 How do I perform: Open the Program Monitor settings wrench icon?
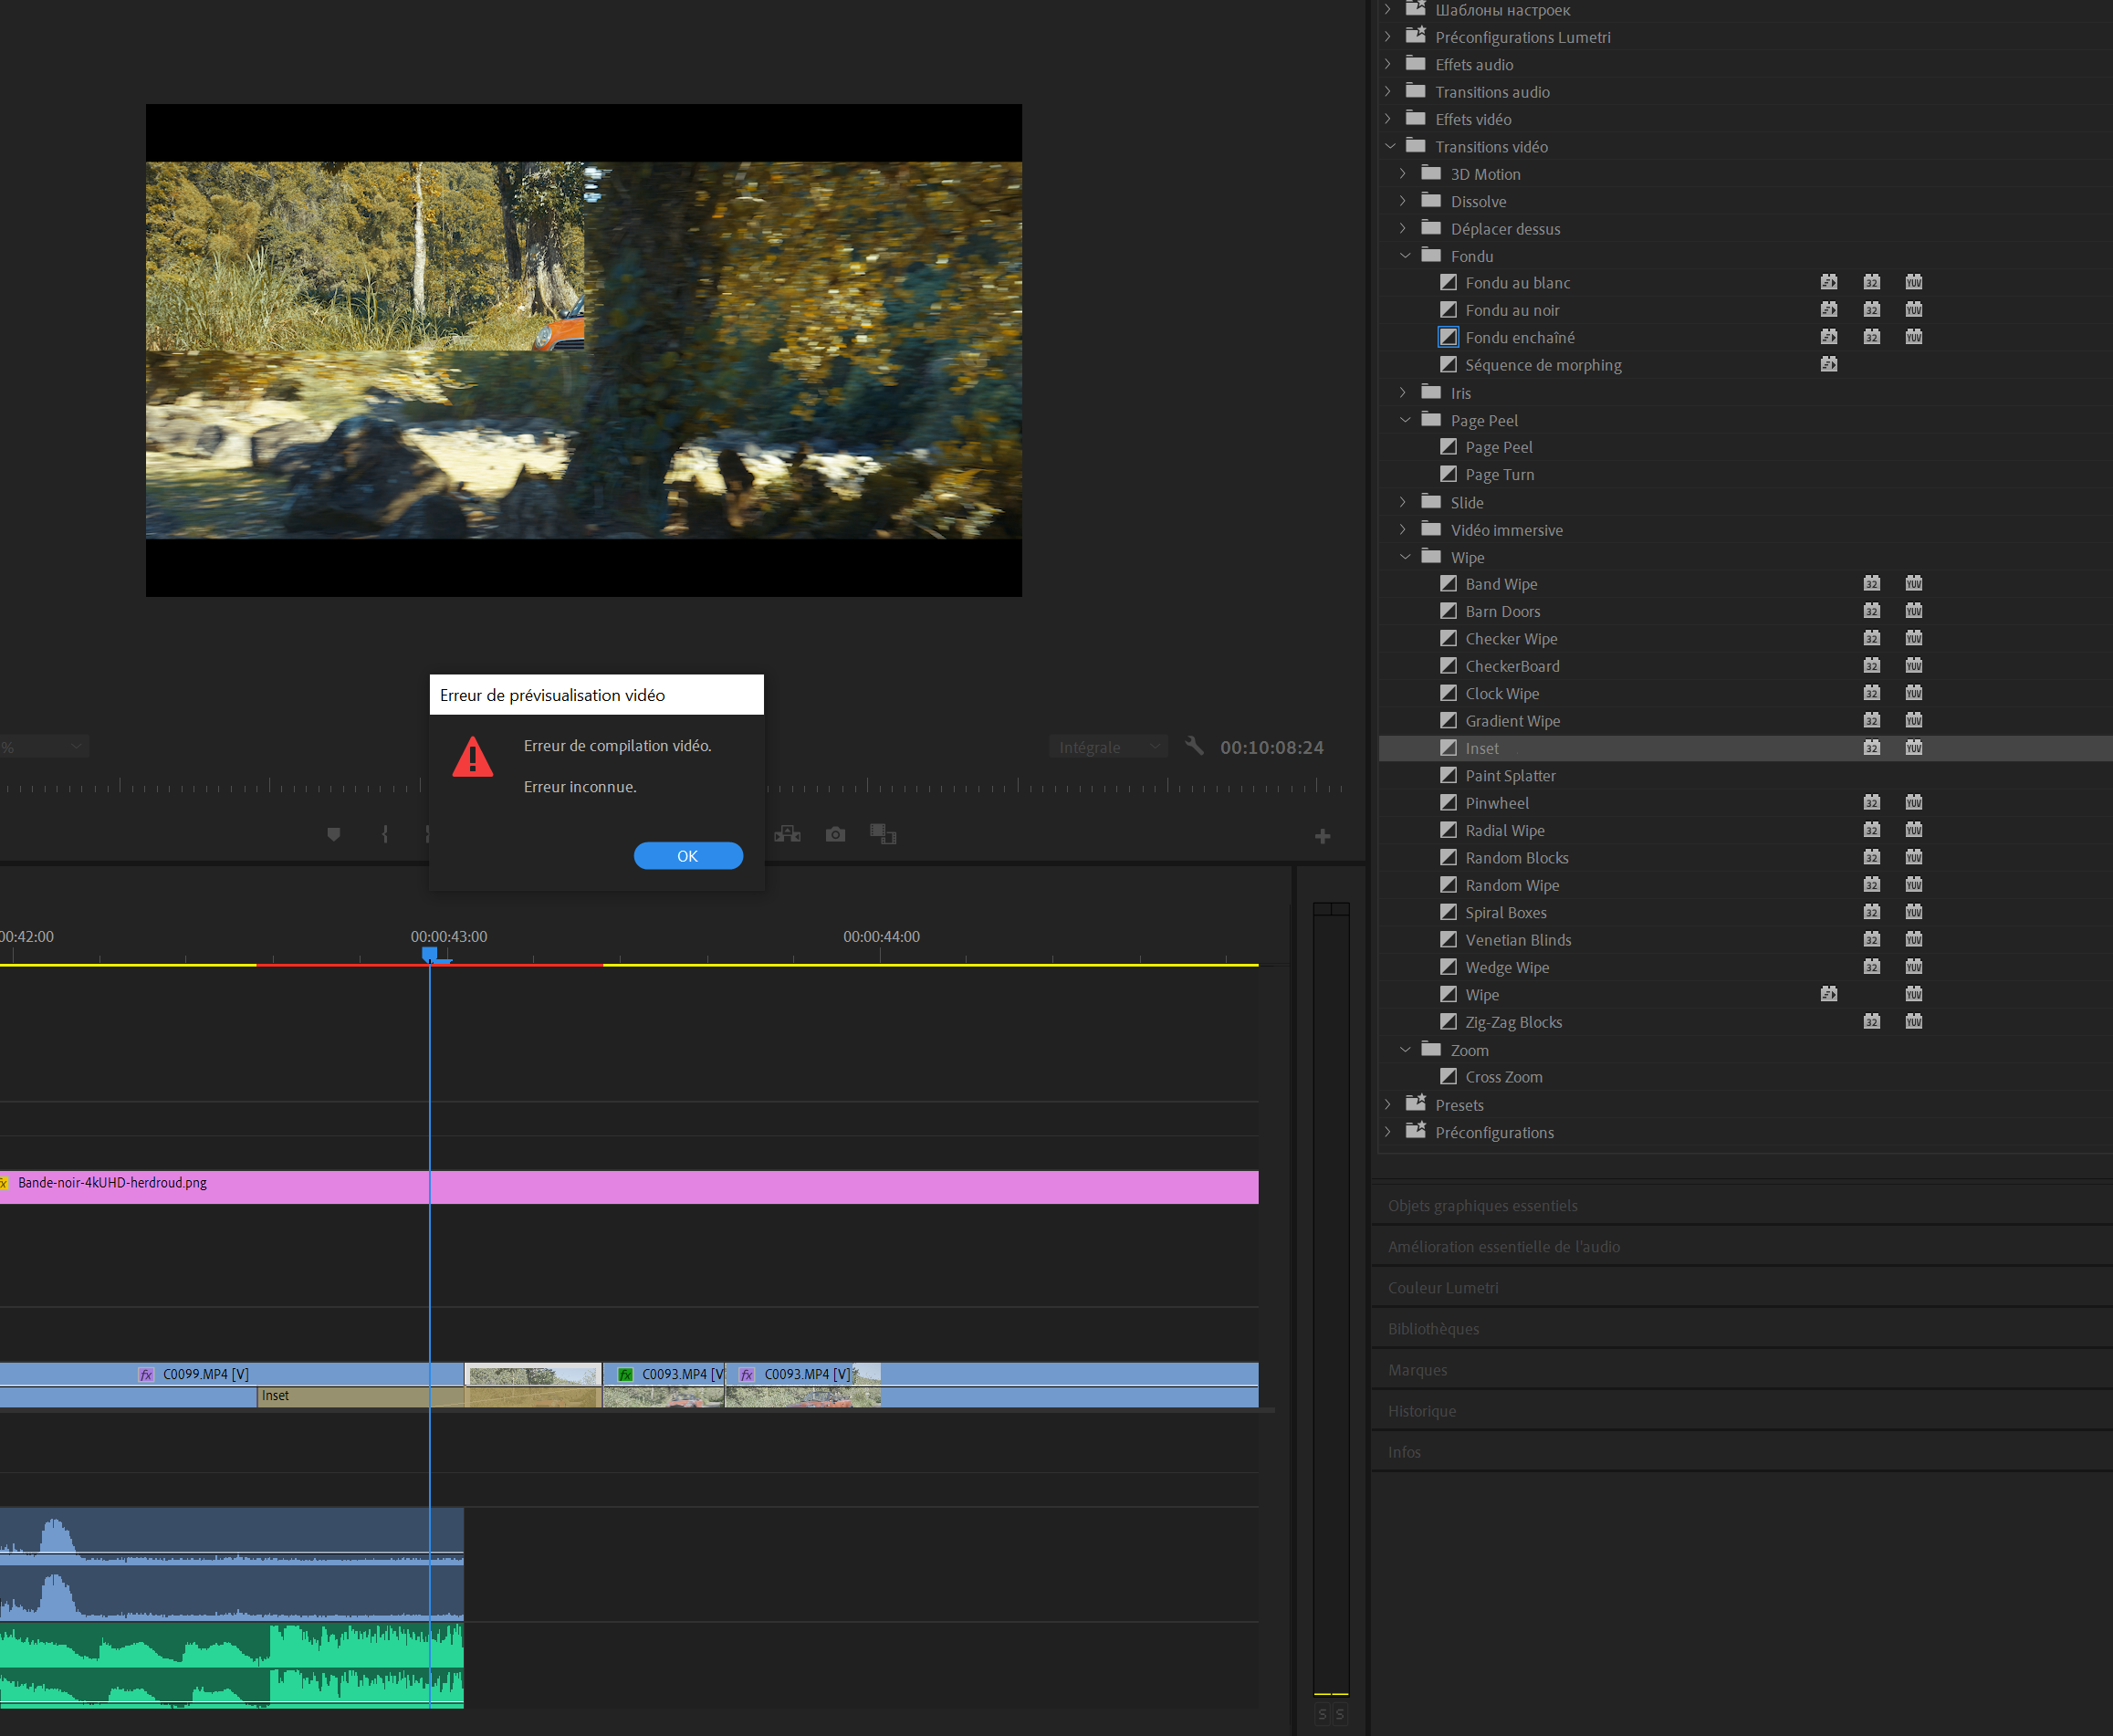[1195, 747]
